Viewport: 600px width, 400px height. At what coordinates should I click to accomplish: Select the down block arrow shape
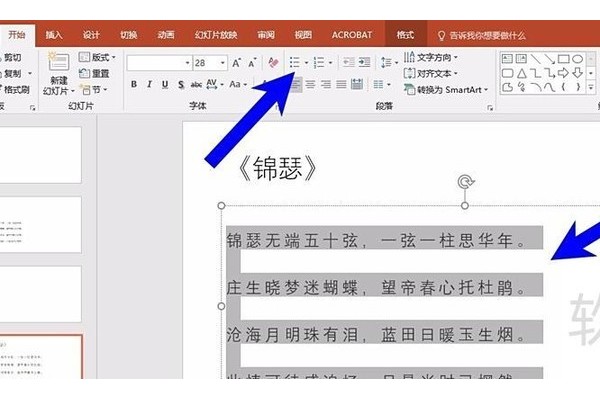(x=577, y=73)
